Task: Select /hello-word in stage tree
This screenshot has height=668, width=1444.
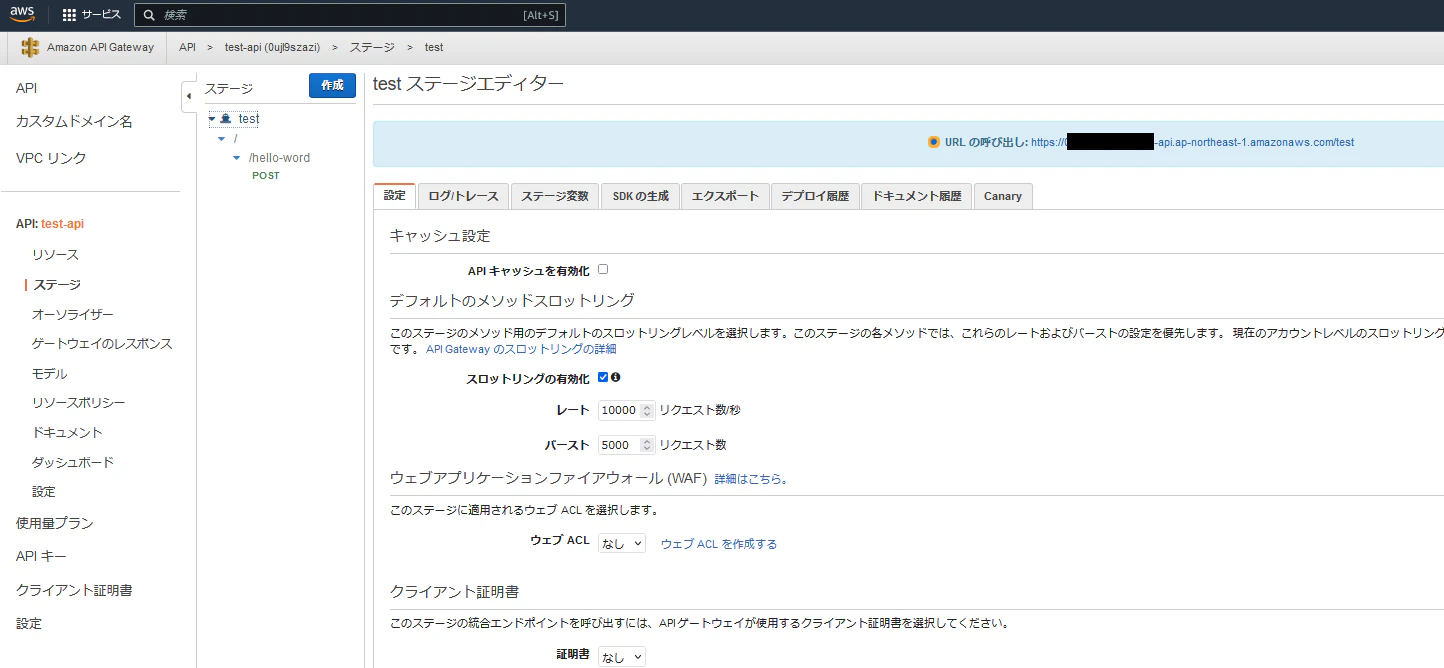Action: [x=279, y=158]
